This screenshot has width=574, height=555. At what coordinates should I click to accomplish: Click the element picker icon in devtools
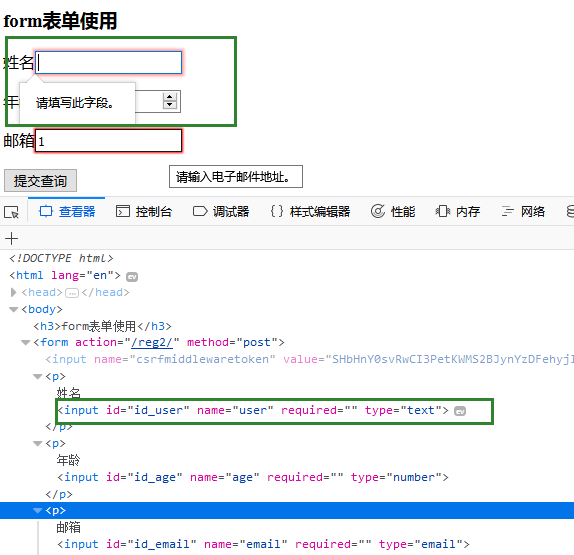(11, 212)
